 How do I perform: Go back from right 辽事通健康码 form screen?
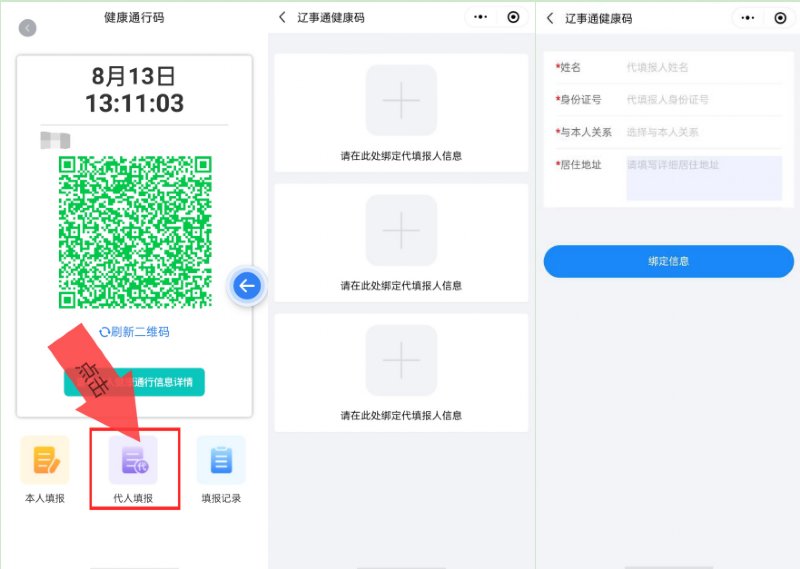[549, 18]
